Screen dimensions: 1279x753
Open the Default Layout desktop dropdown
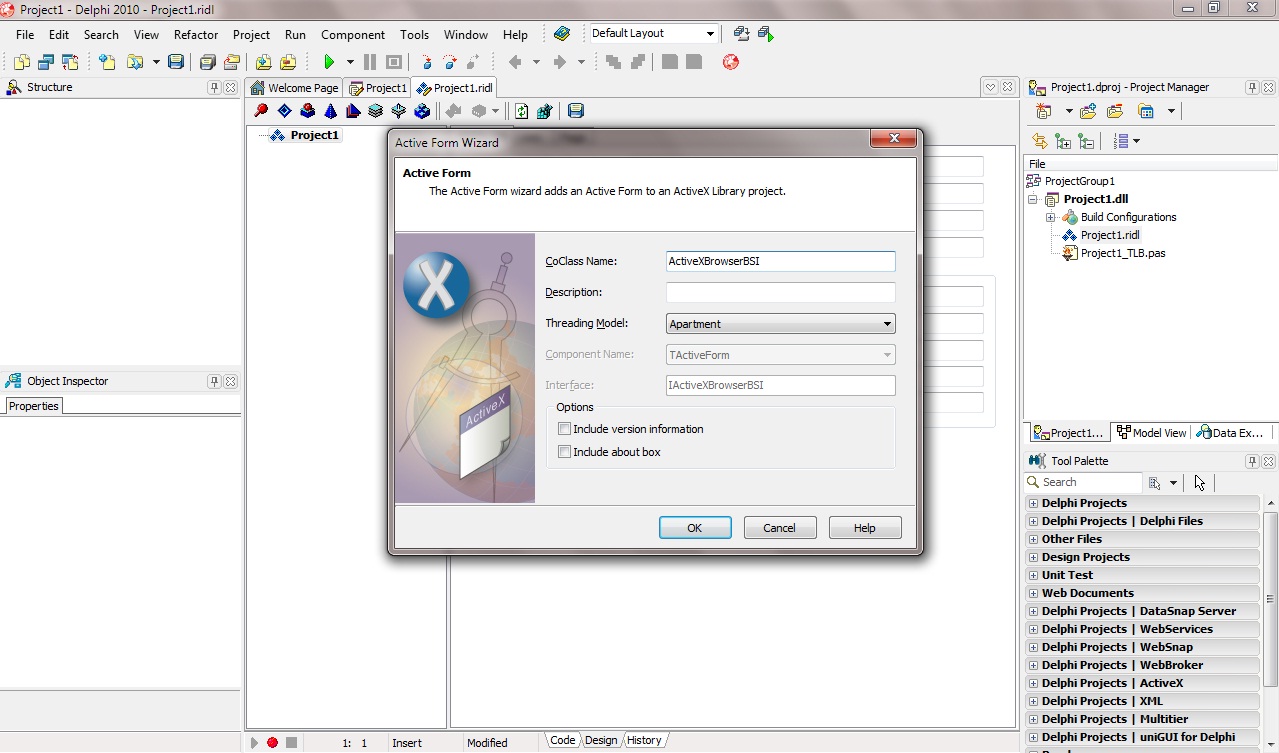[711, 34]
